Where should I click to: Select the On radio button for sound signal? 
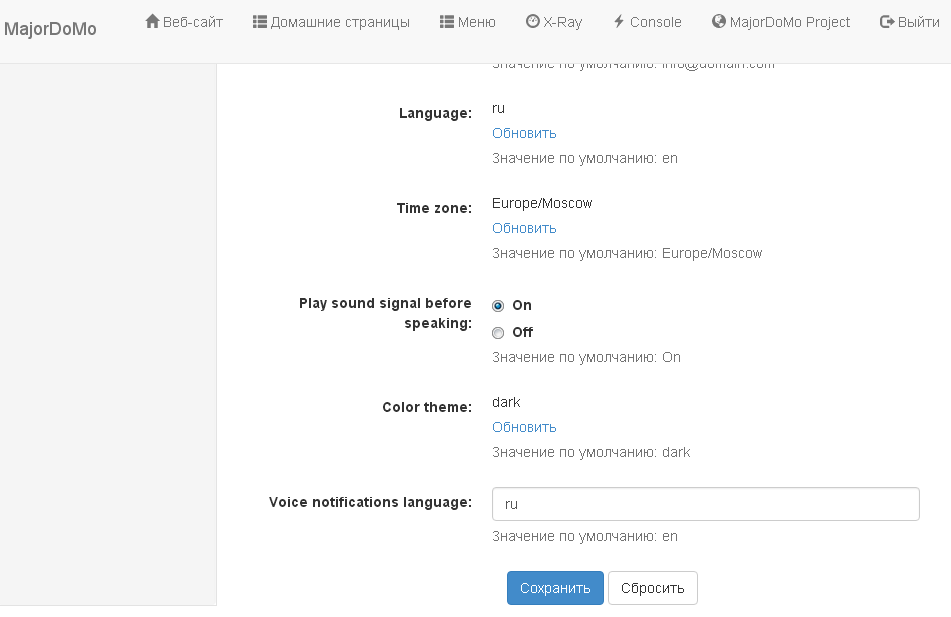click(498, 306)
